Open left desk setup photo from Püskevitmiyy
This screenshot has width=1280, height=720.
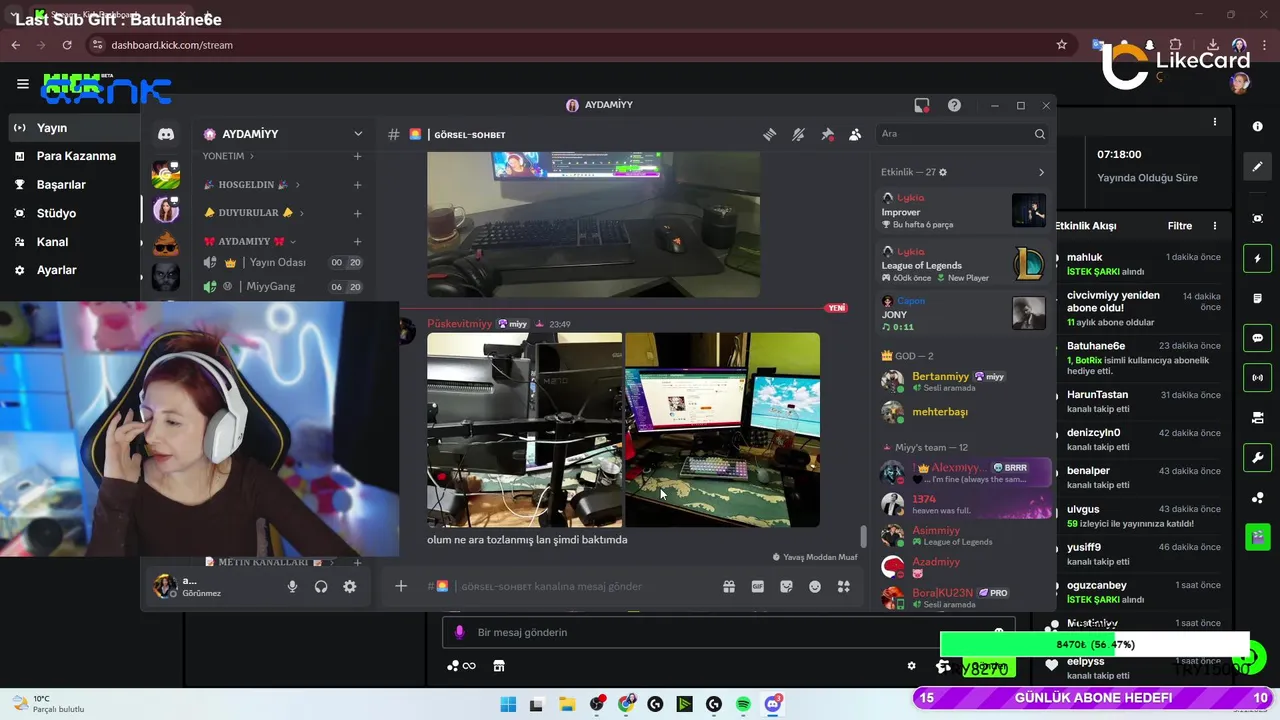(x=524, y=430)
